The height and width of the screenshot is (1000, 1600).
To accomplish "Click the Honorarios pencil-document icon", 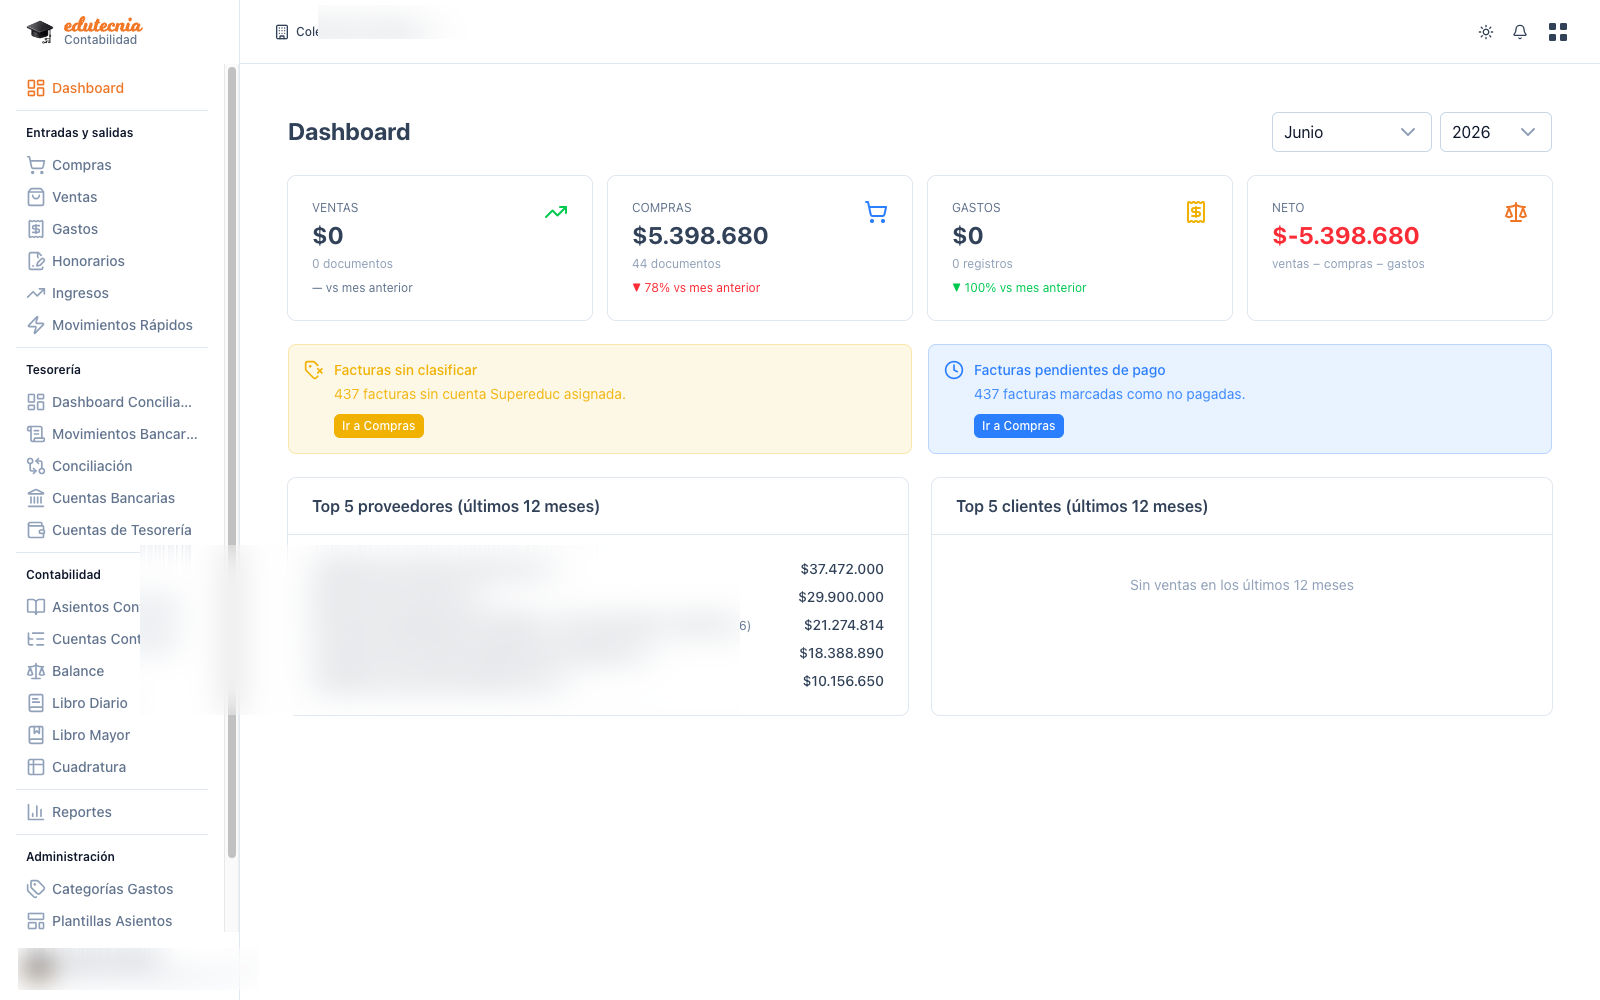I will [x=36, y=261].
